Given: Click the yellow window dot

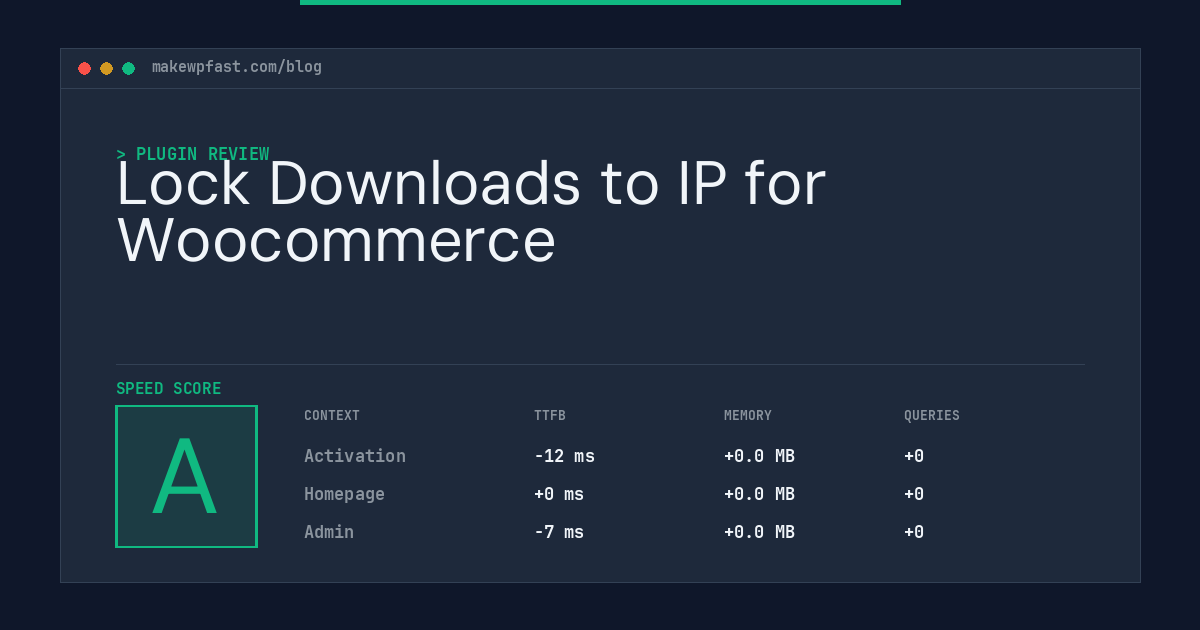Looking at the screenshot, I should (x=106, y=68).
